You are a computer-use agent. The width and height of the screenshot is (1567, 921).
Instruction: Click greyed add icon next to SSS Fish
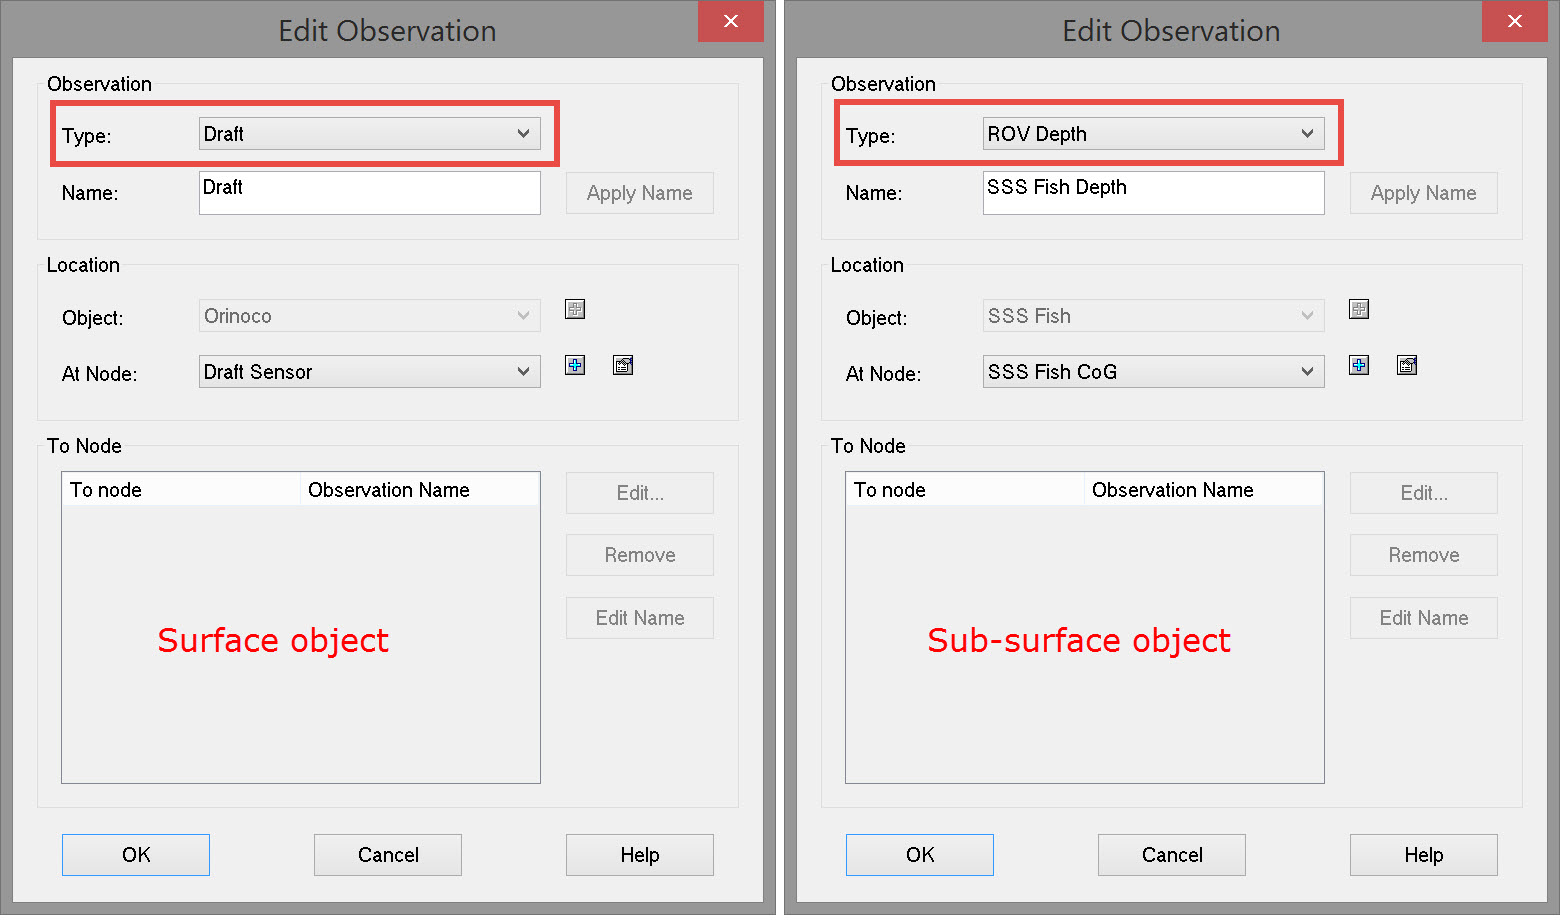[1359, 309]
